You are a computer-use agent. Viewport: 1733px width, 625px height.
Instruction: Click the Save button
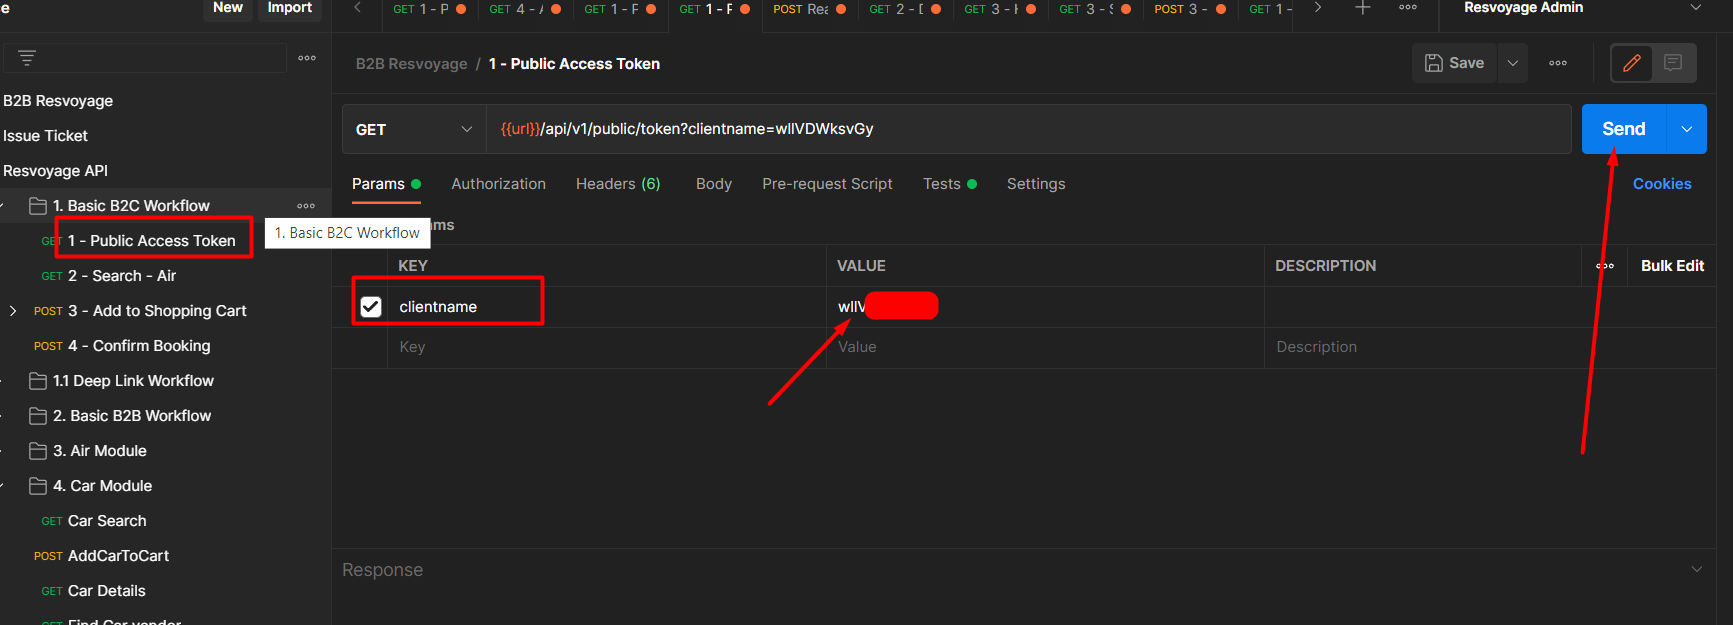(1455, 63)
